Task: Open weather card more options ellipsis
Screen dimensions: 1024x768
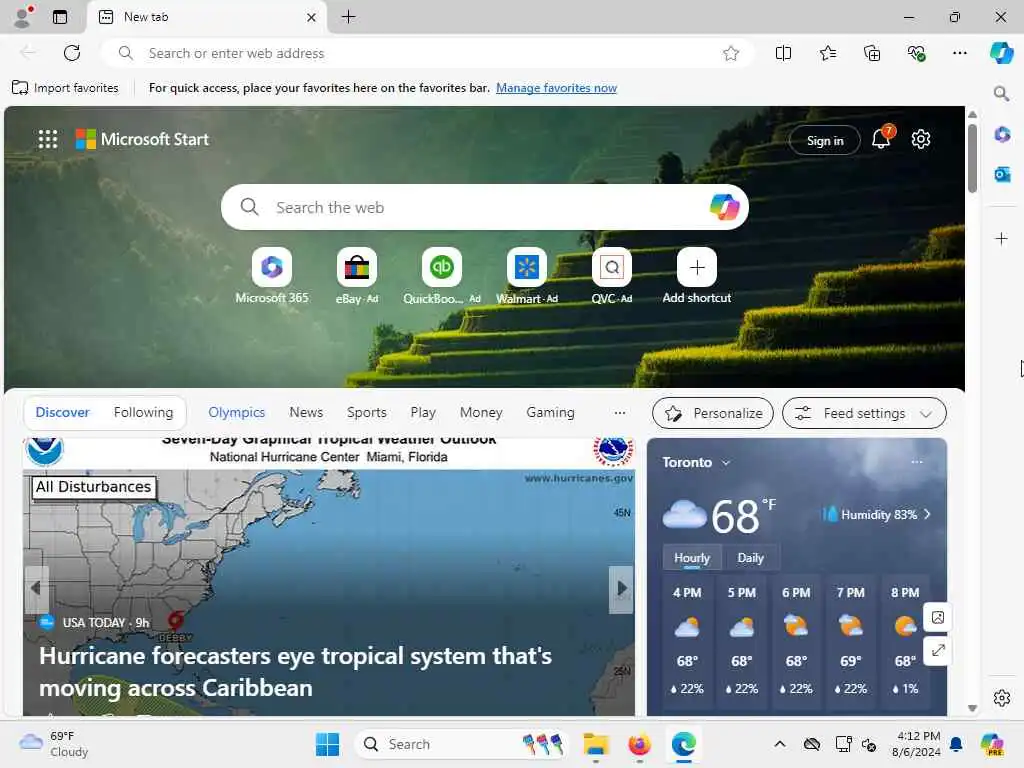Action: [x=917, y=462]
